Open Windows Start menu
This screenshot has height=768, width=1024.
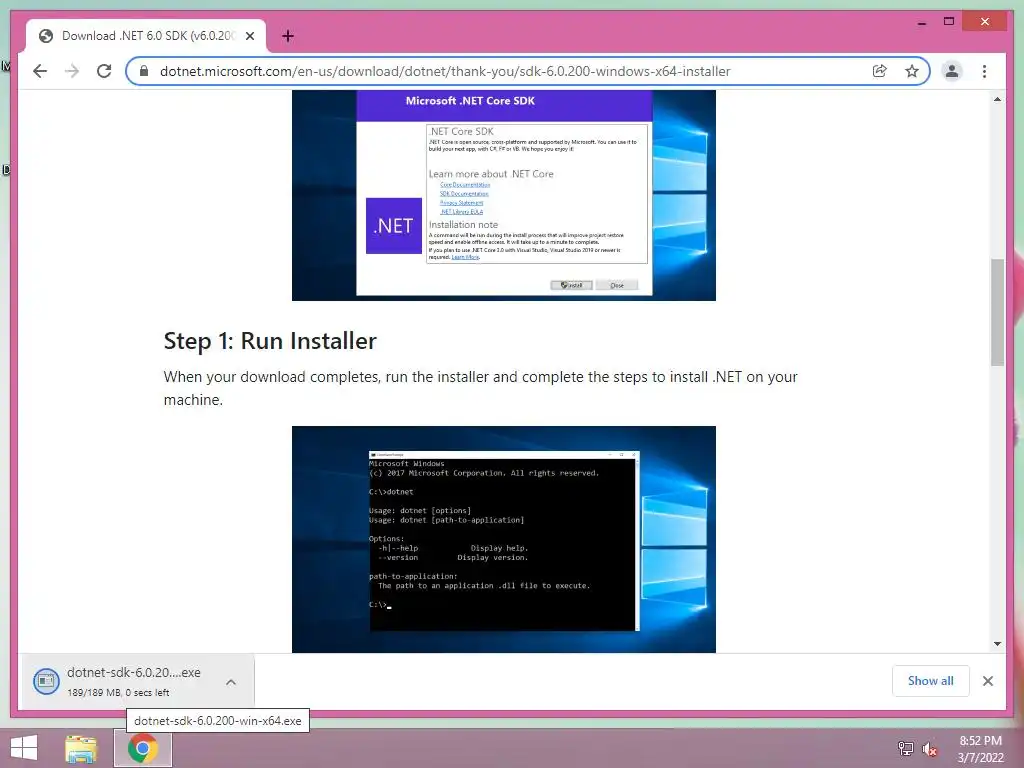[24, 748]
